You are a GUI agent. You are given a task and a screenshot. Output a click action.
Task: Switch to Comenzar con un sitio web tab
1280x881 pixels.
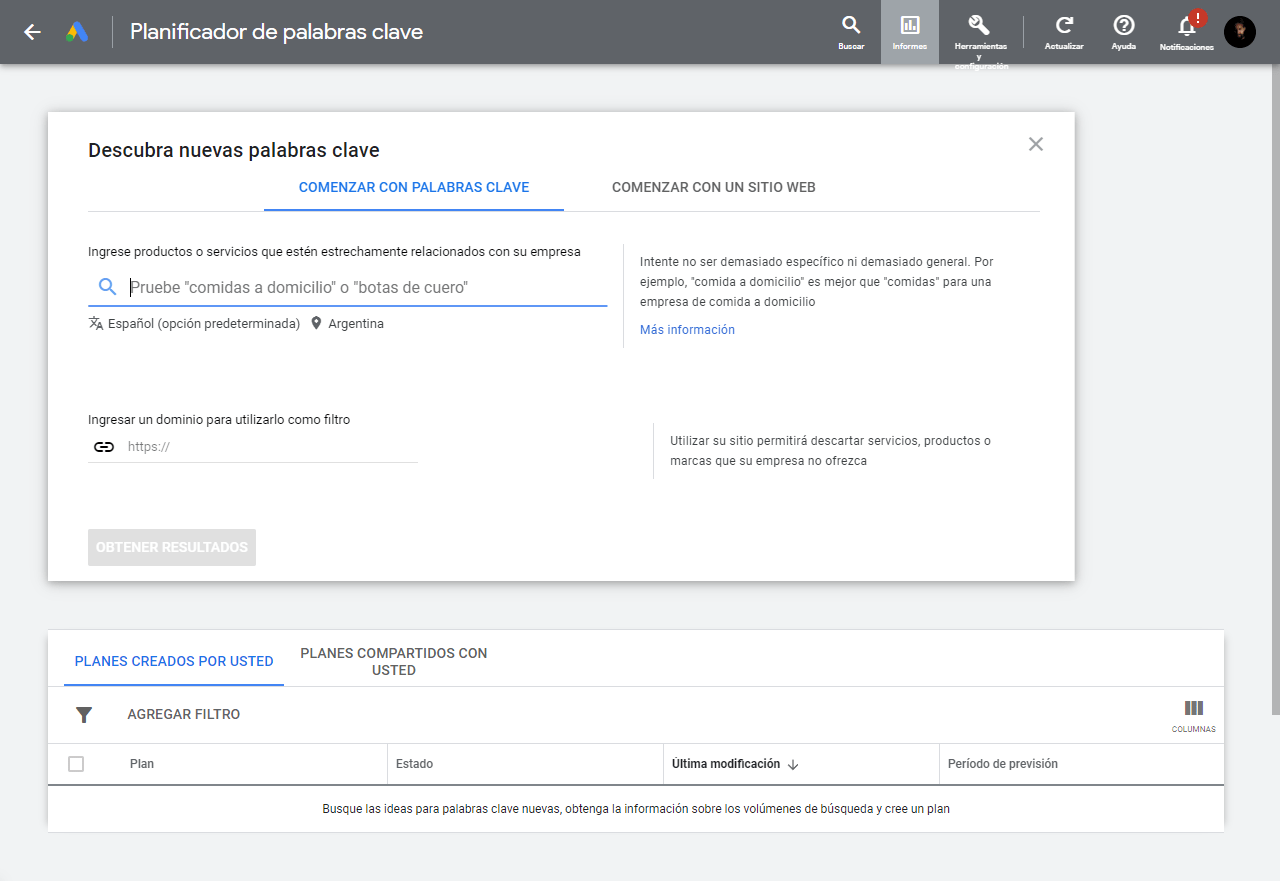715,187
